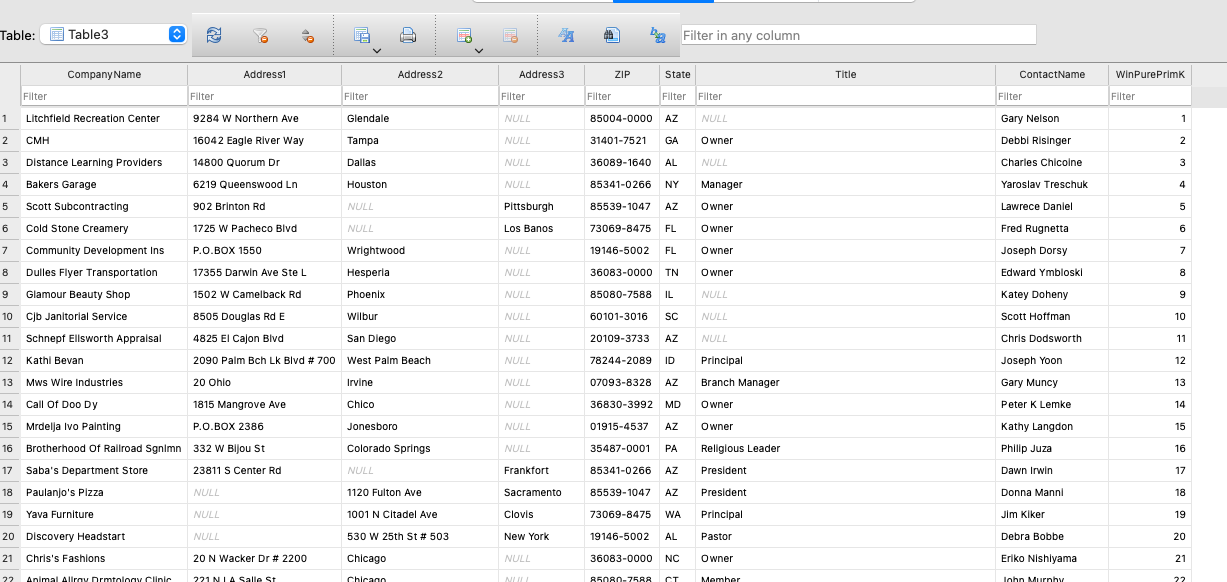This screenshot has height=582, width=1227.
Task: Click the Address1 filter box
Action: (x=265, y=96)
